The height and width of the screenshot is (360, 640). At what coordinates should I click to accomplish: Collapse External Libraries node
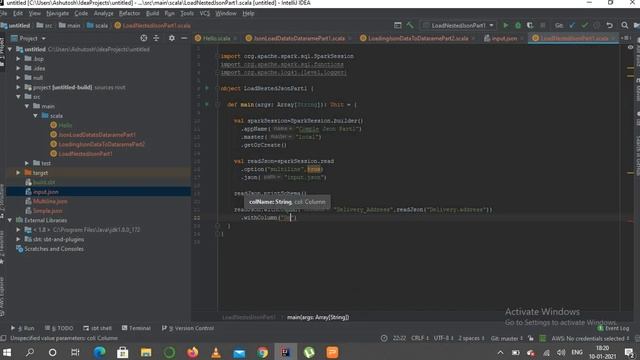[x=10, y=220]
